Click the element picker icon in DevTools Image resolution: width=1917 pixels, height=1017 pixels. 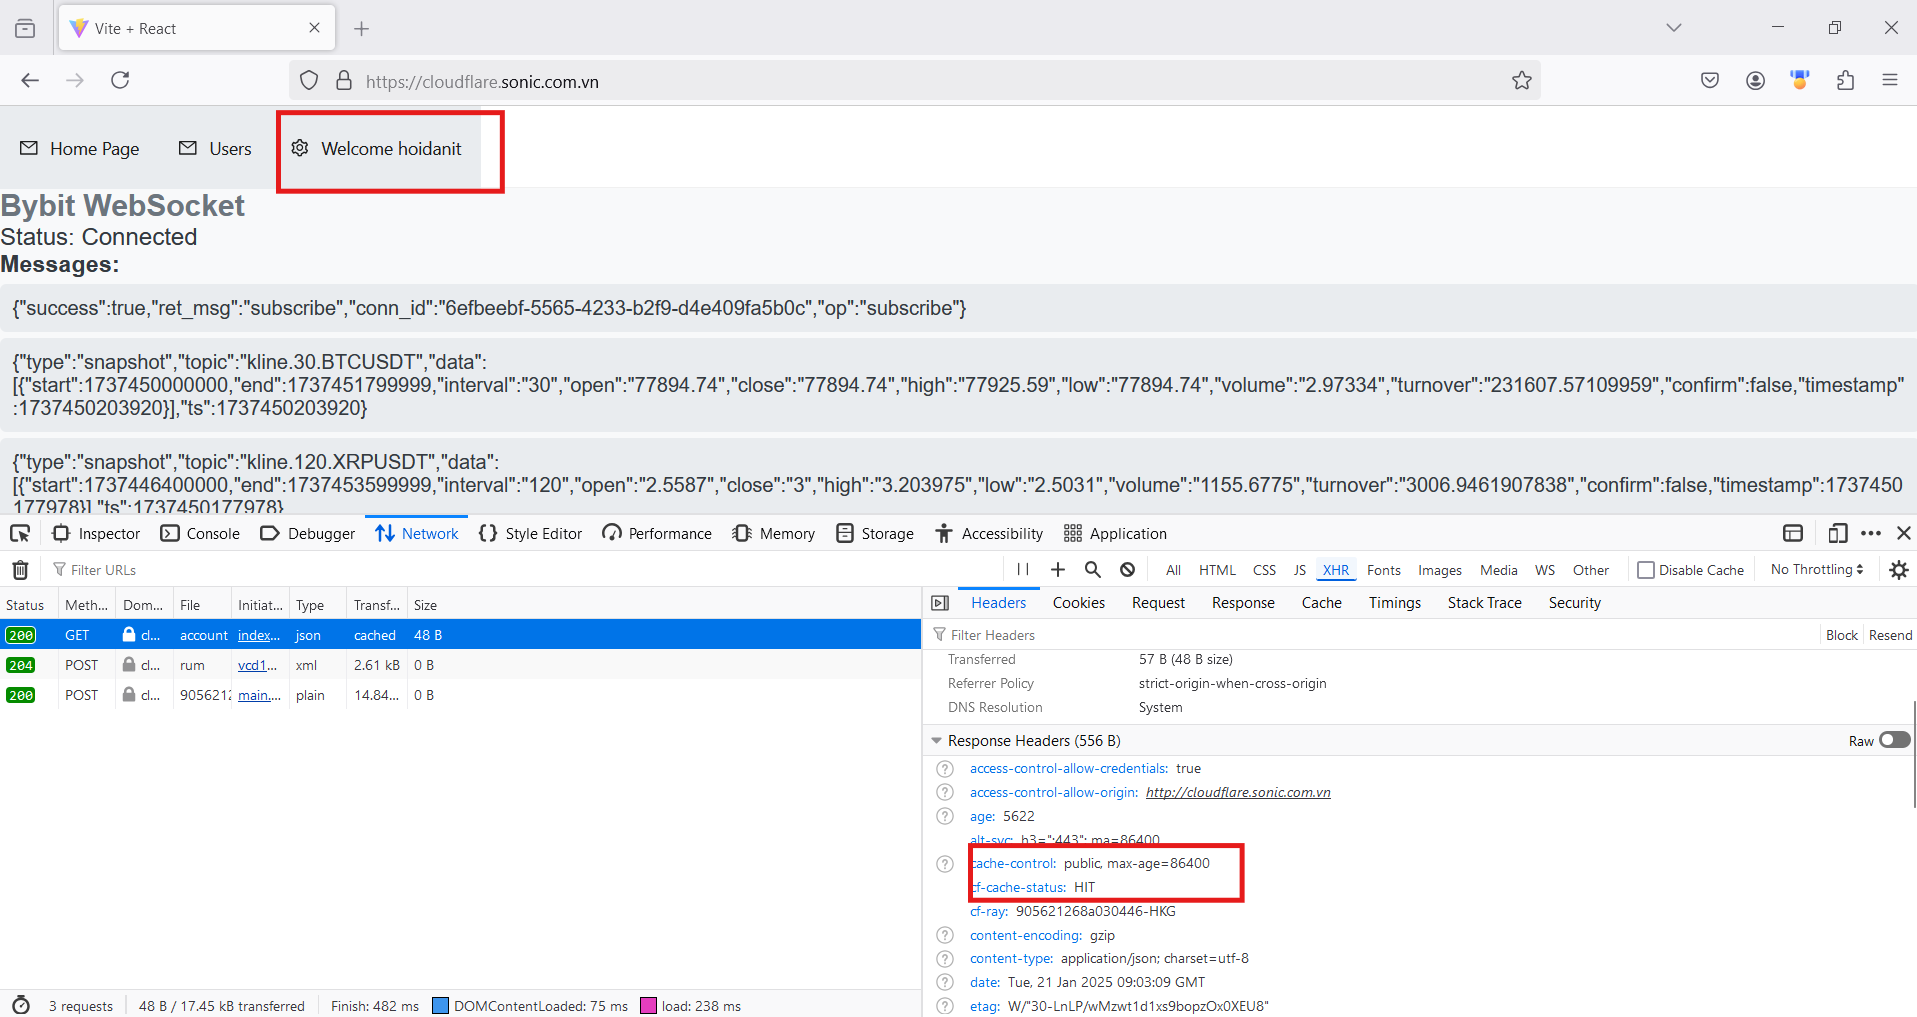click(x=20, y=533)
